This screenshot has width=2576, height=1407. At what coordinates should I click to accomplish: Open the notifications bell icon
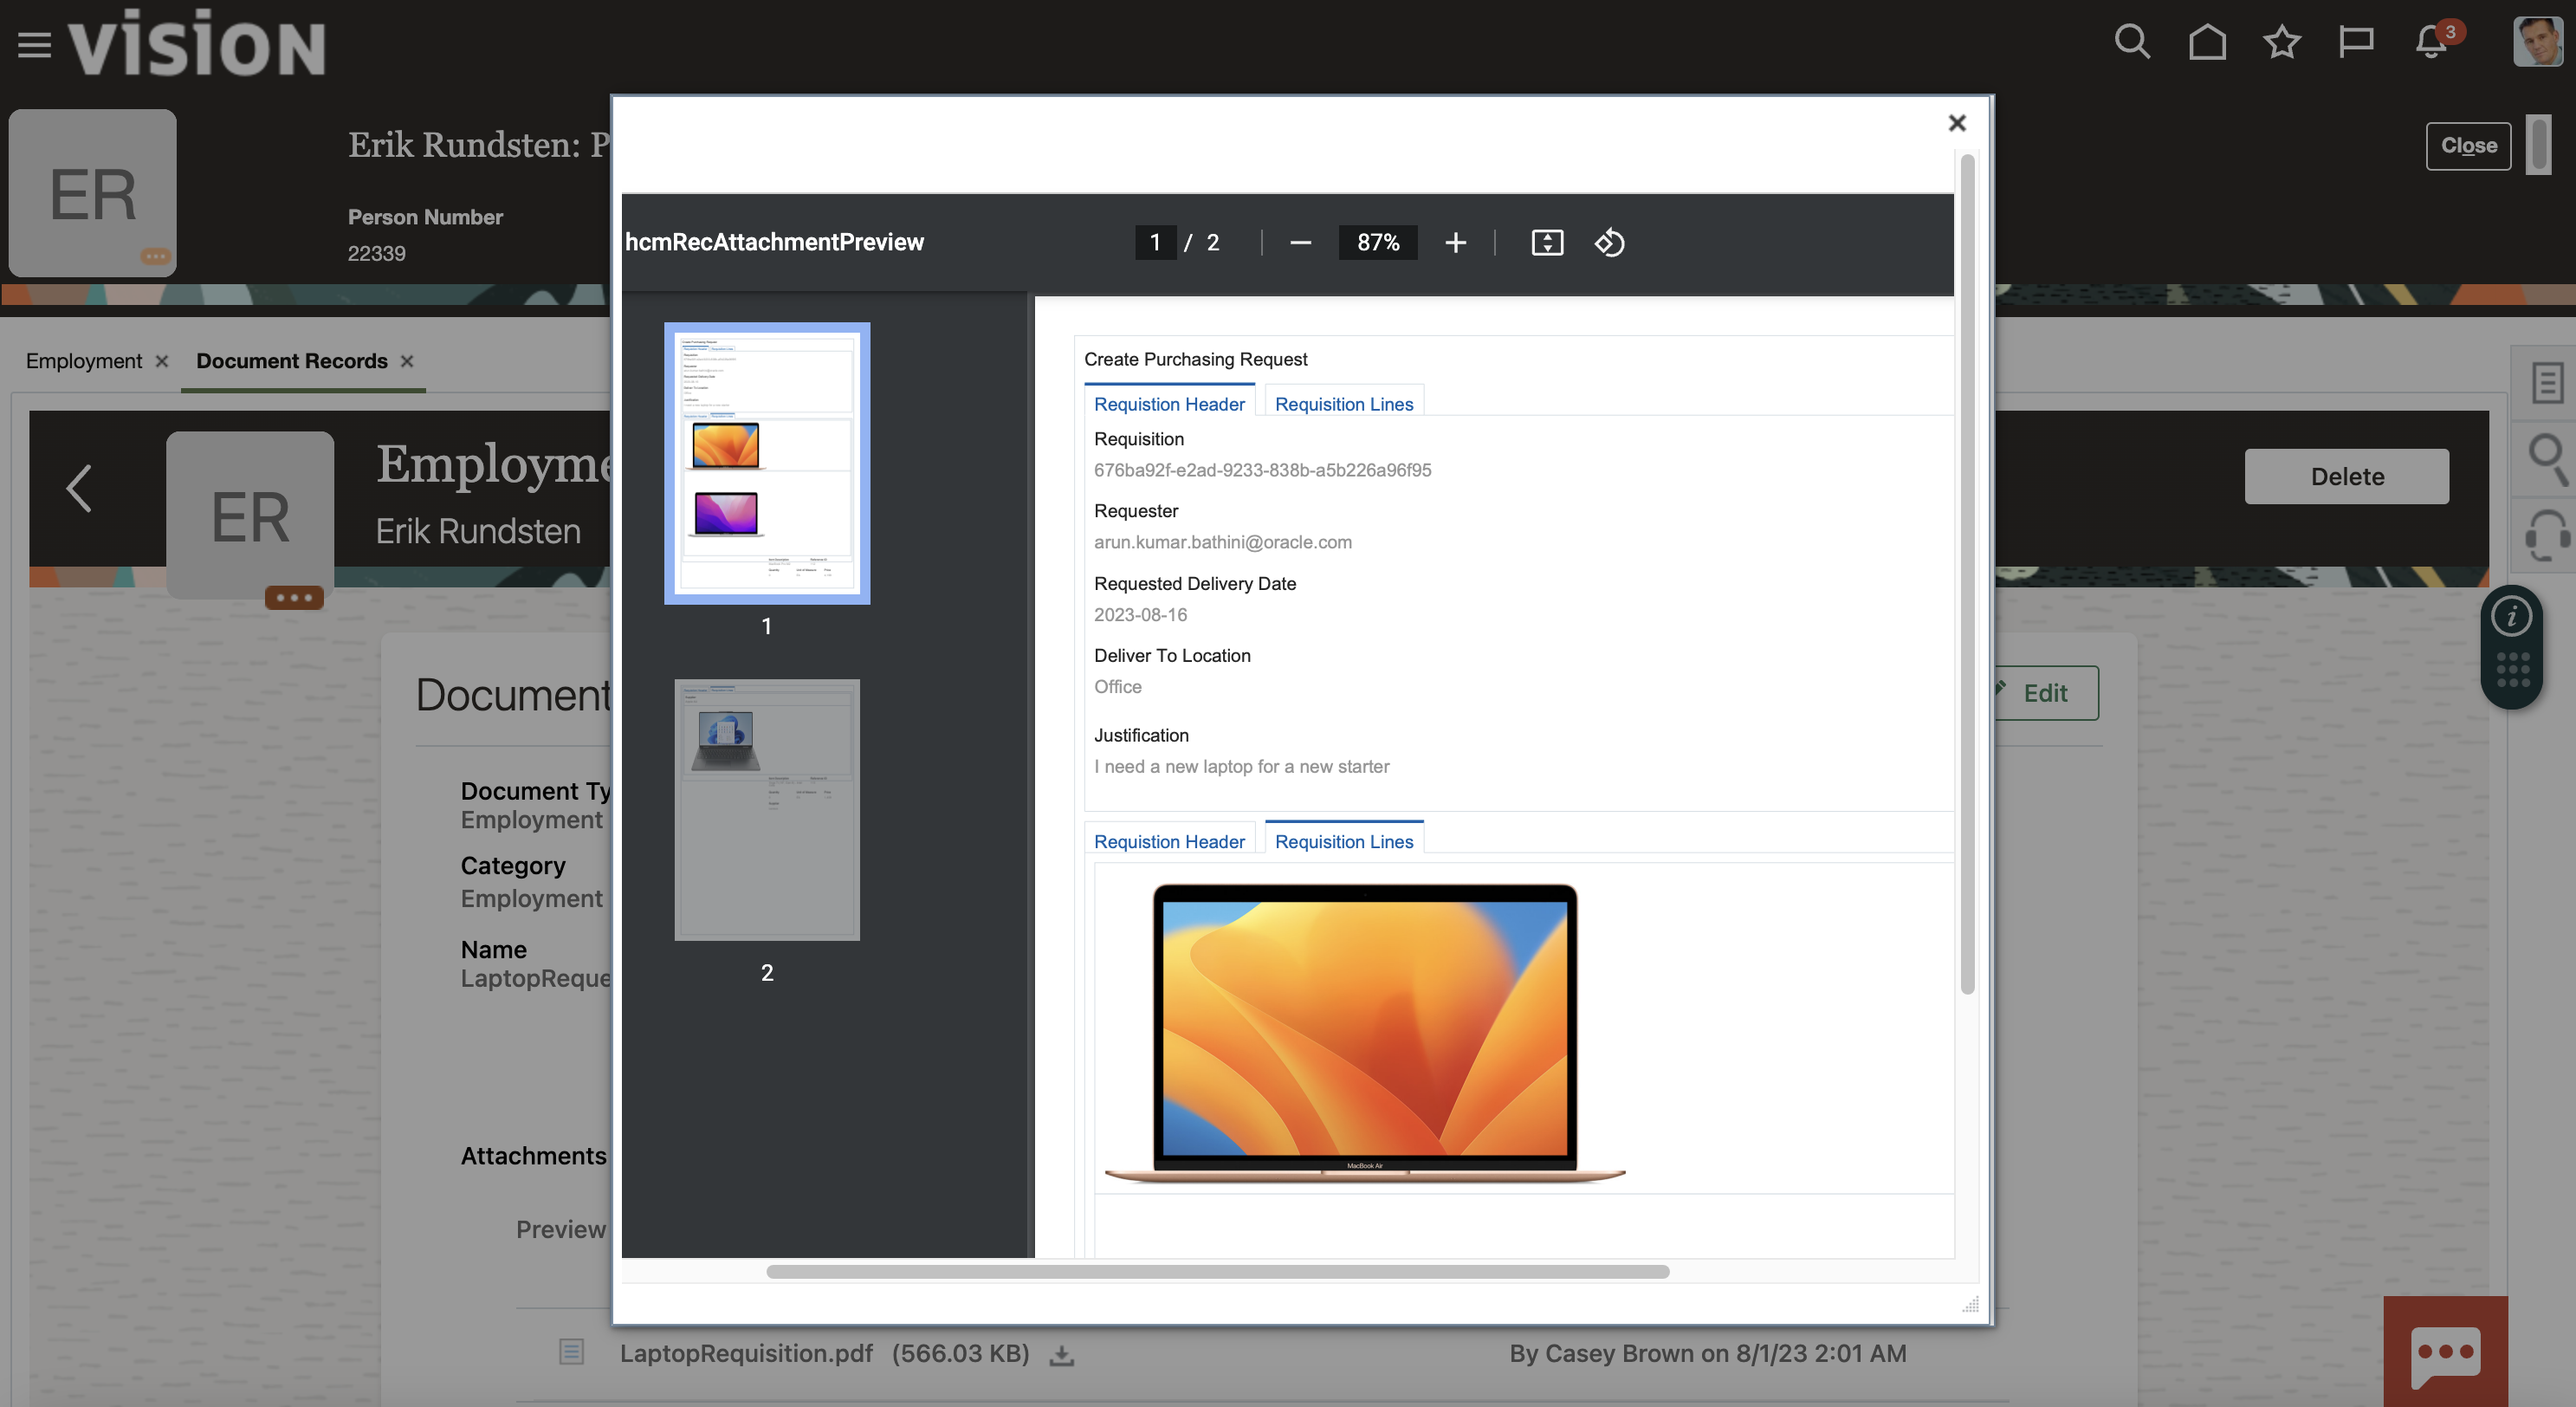[2431, 43]
